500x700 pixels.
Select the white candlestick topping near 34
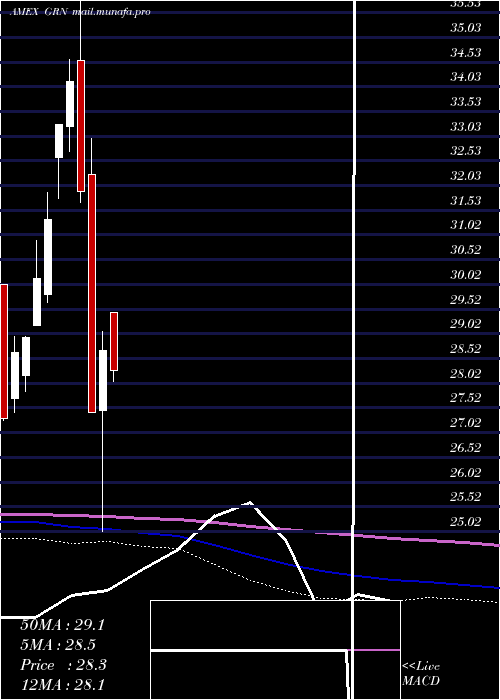coord(70,104)
